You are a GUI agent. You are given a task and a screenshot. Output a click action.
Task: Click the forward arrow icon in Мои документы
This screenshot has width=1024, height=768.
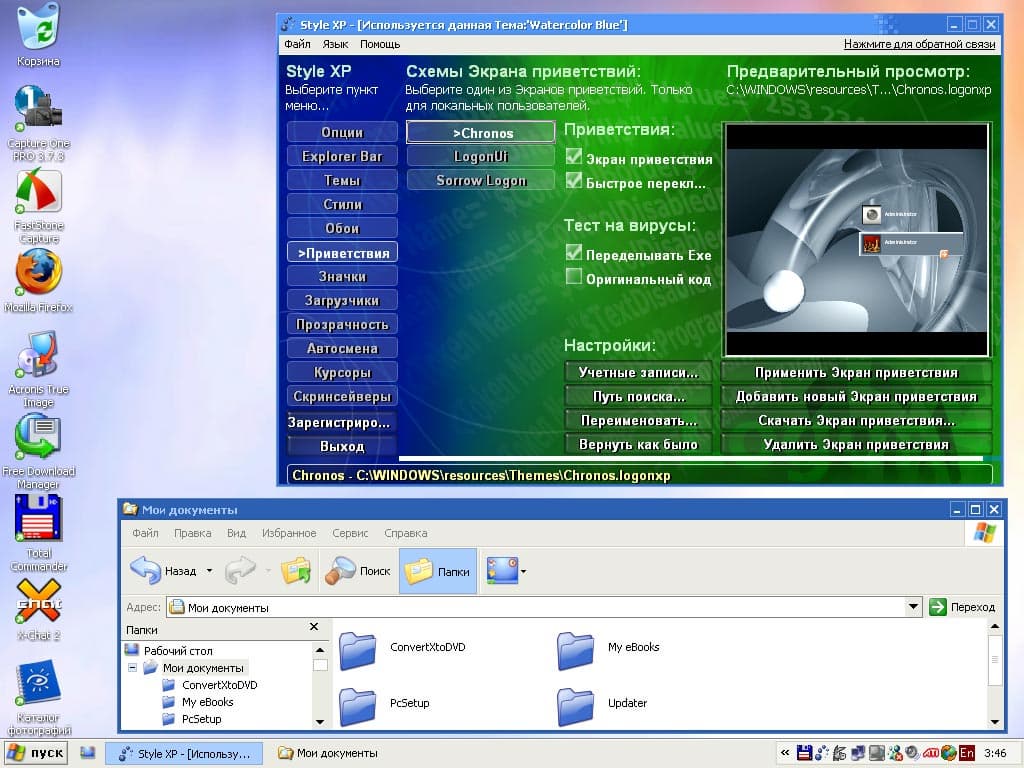tap(240, 570)
